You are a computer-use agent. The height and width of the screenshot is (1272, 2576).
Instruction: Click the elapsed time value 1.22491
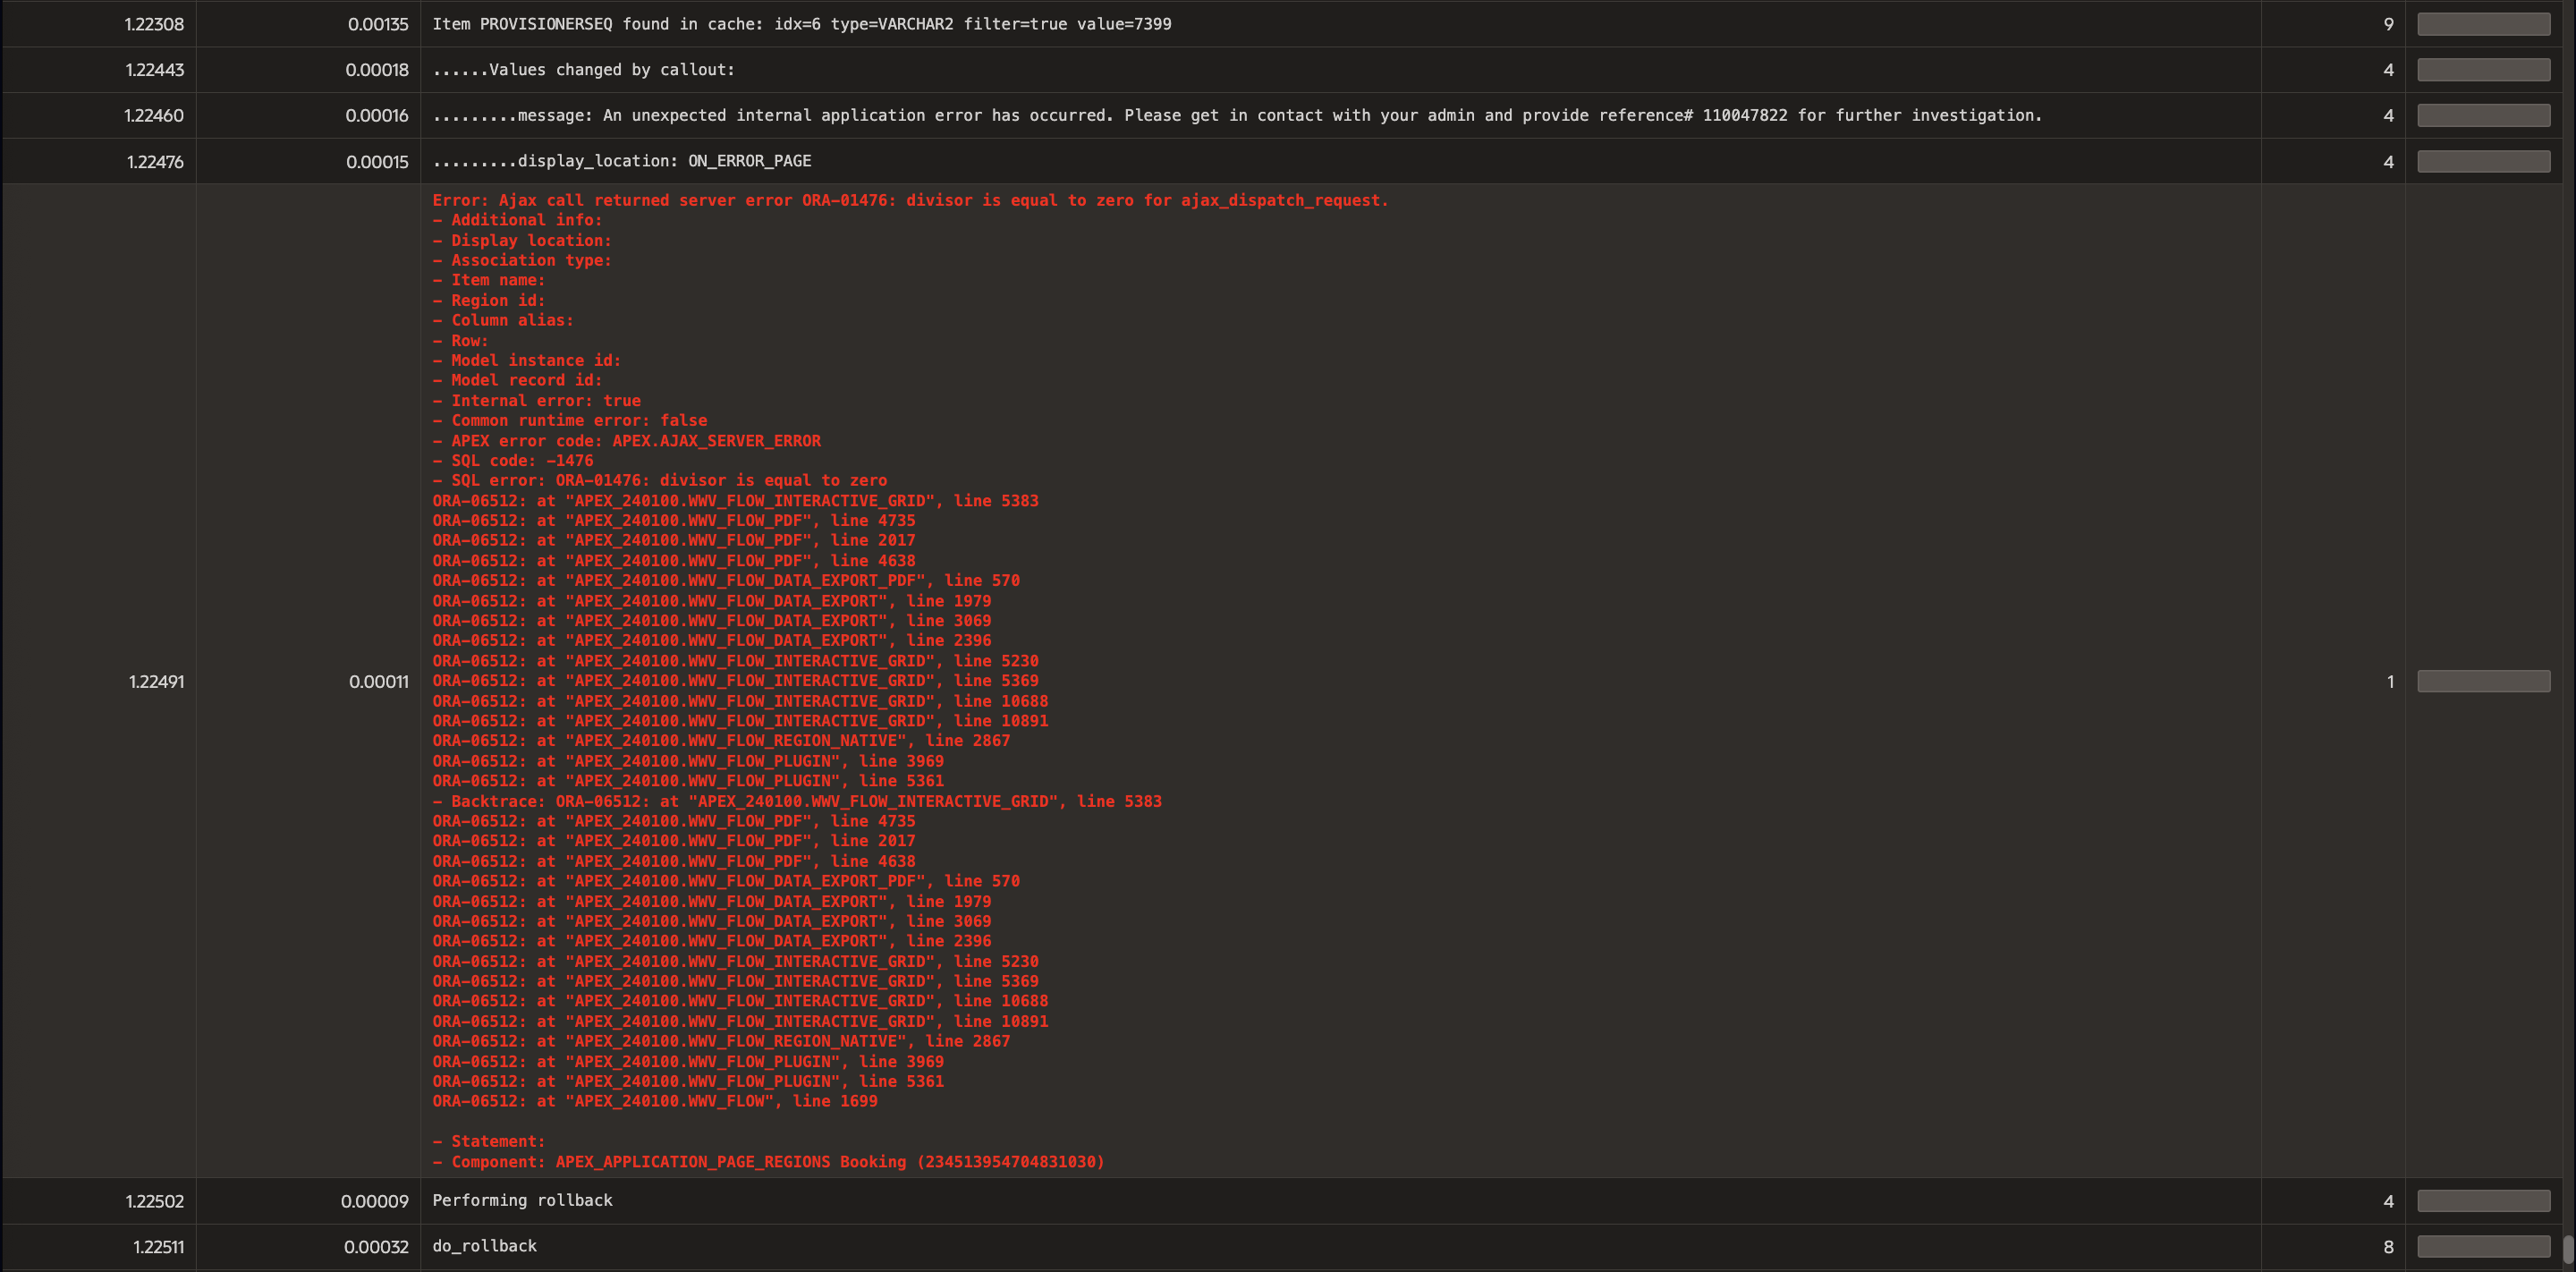pyautogui.click(x=156, y=682)
